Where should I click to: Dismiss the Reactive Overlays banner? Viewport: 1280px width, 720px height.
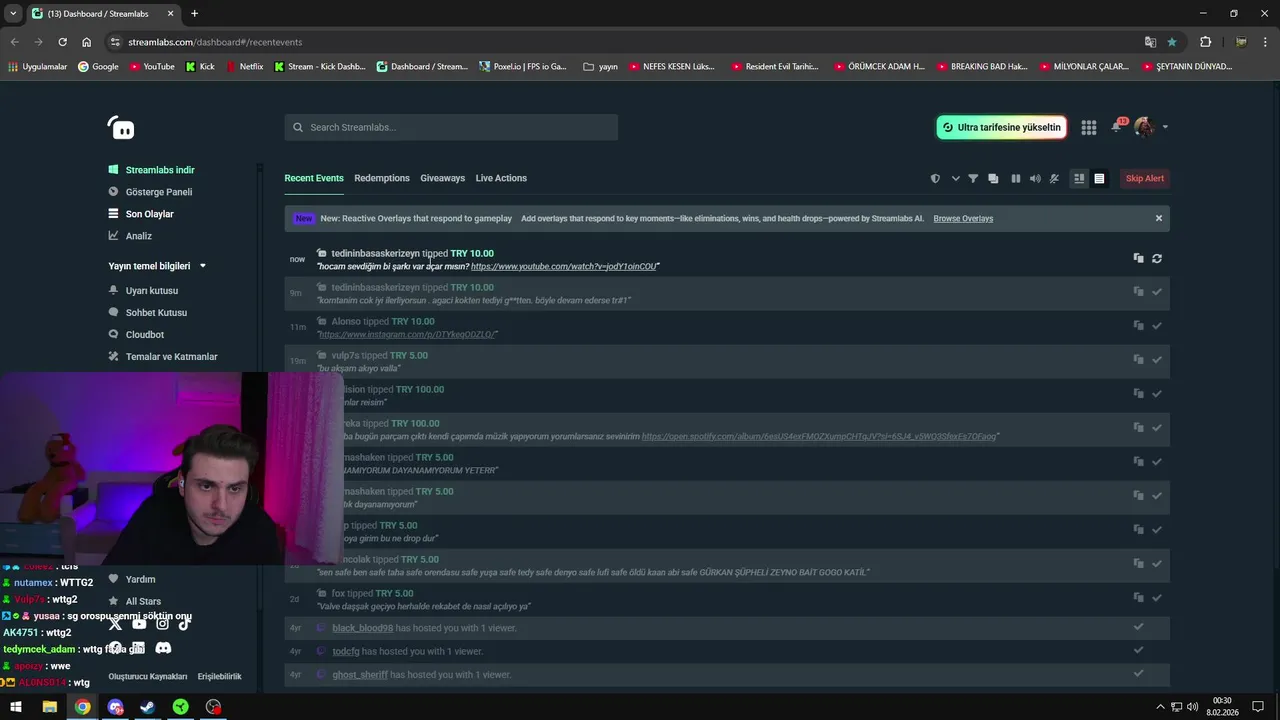click(x=1159, y=218)
